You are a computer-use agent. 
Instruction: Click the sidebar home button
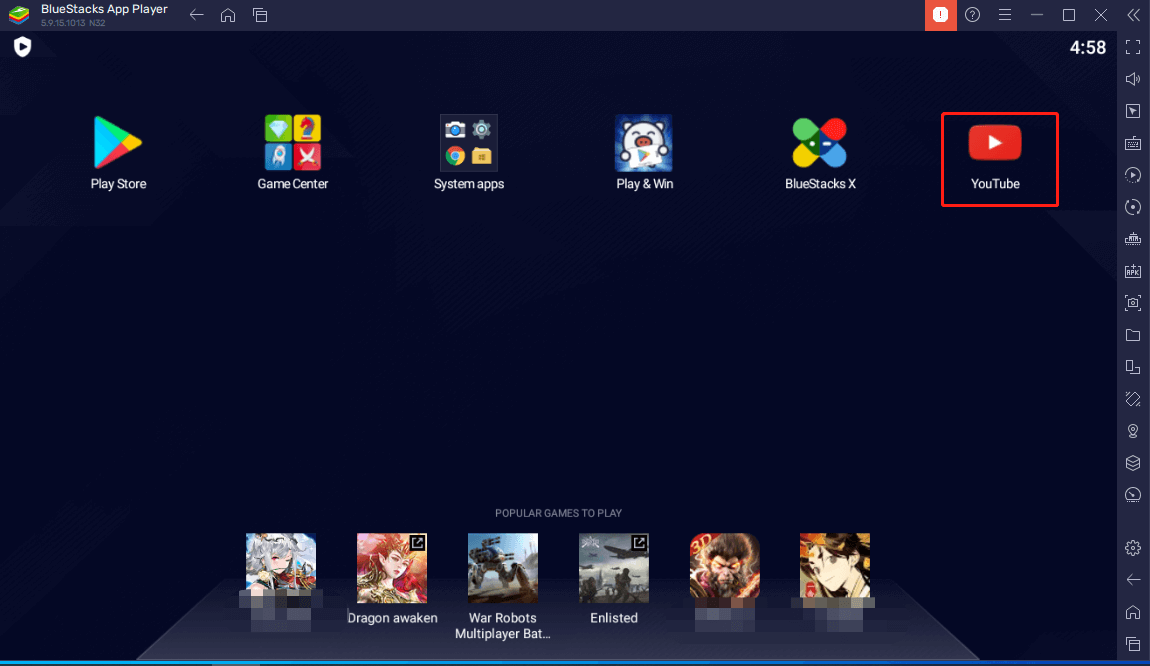pyautogui.click(x=1133, y=612)
